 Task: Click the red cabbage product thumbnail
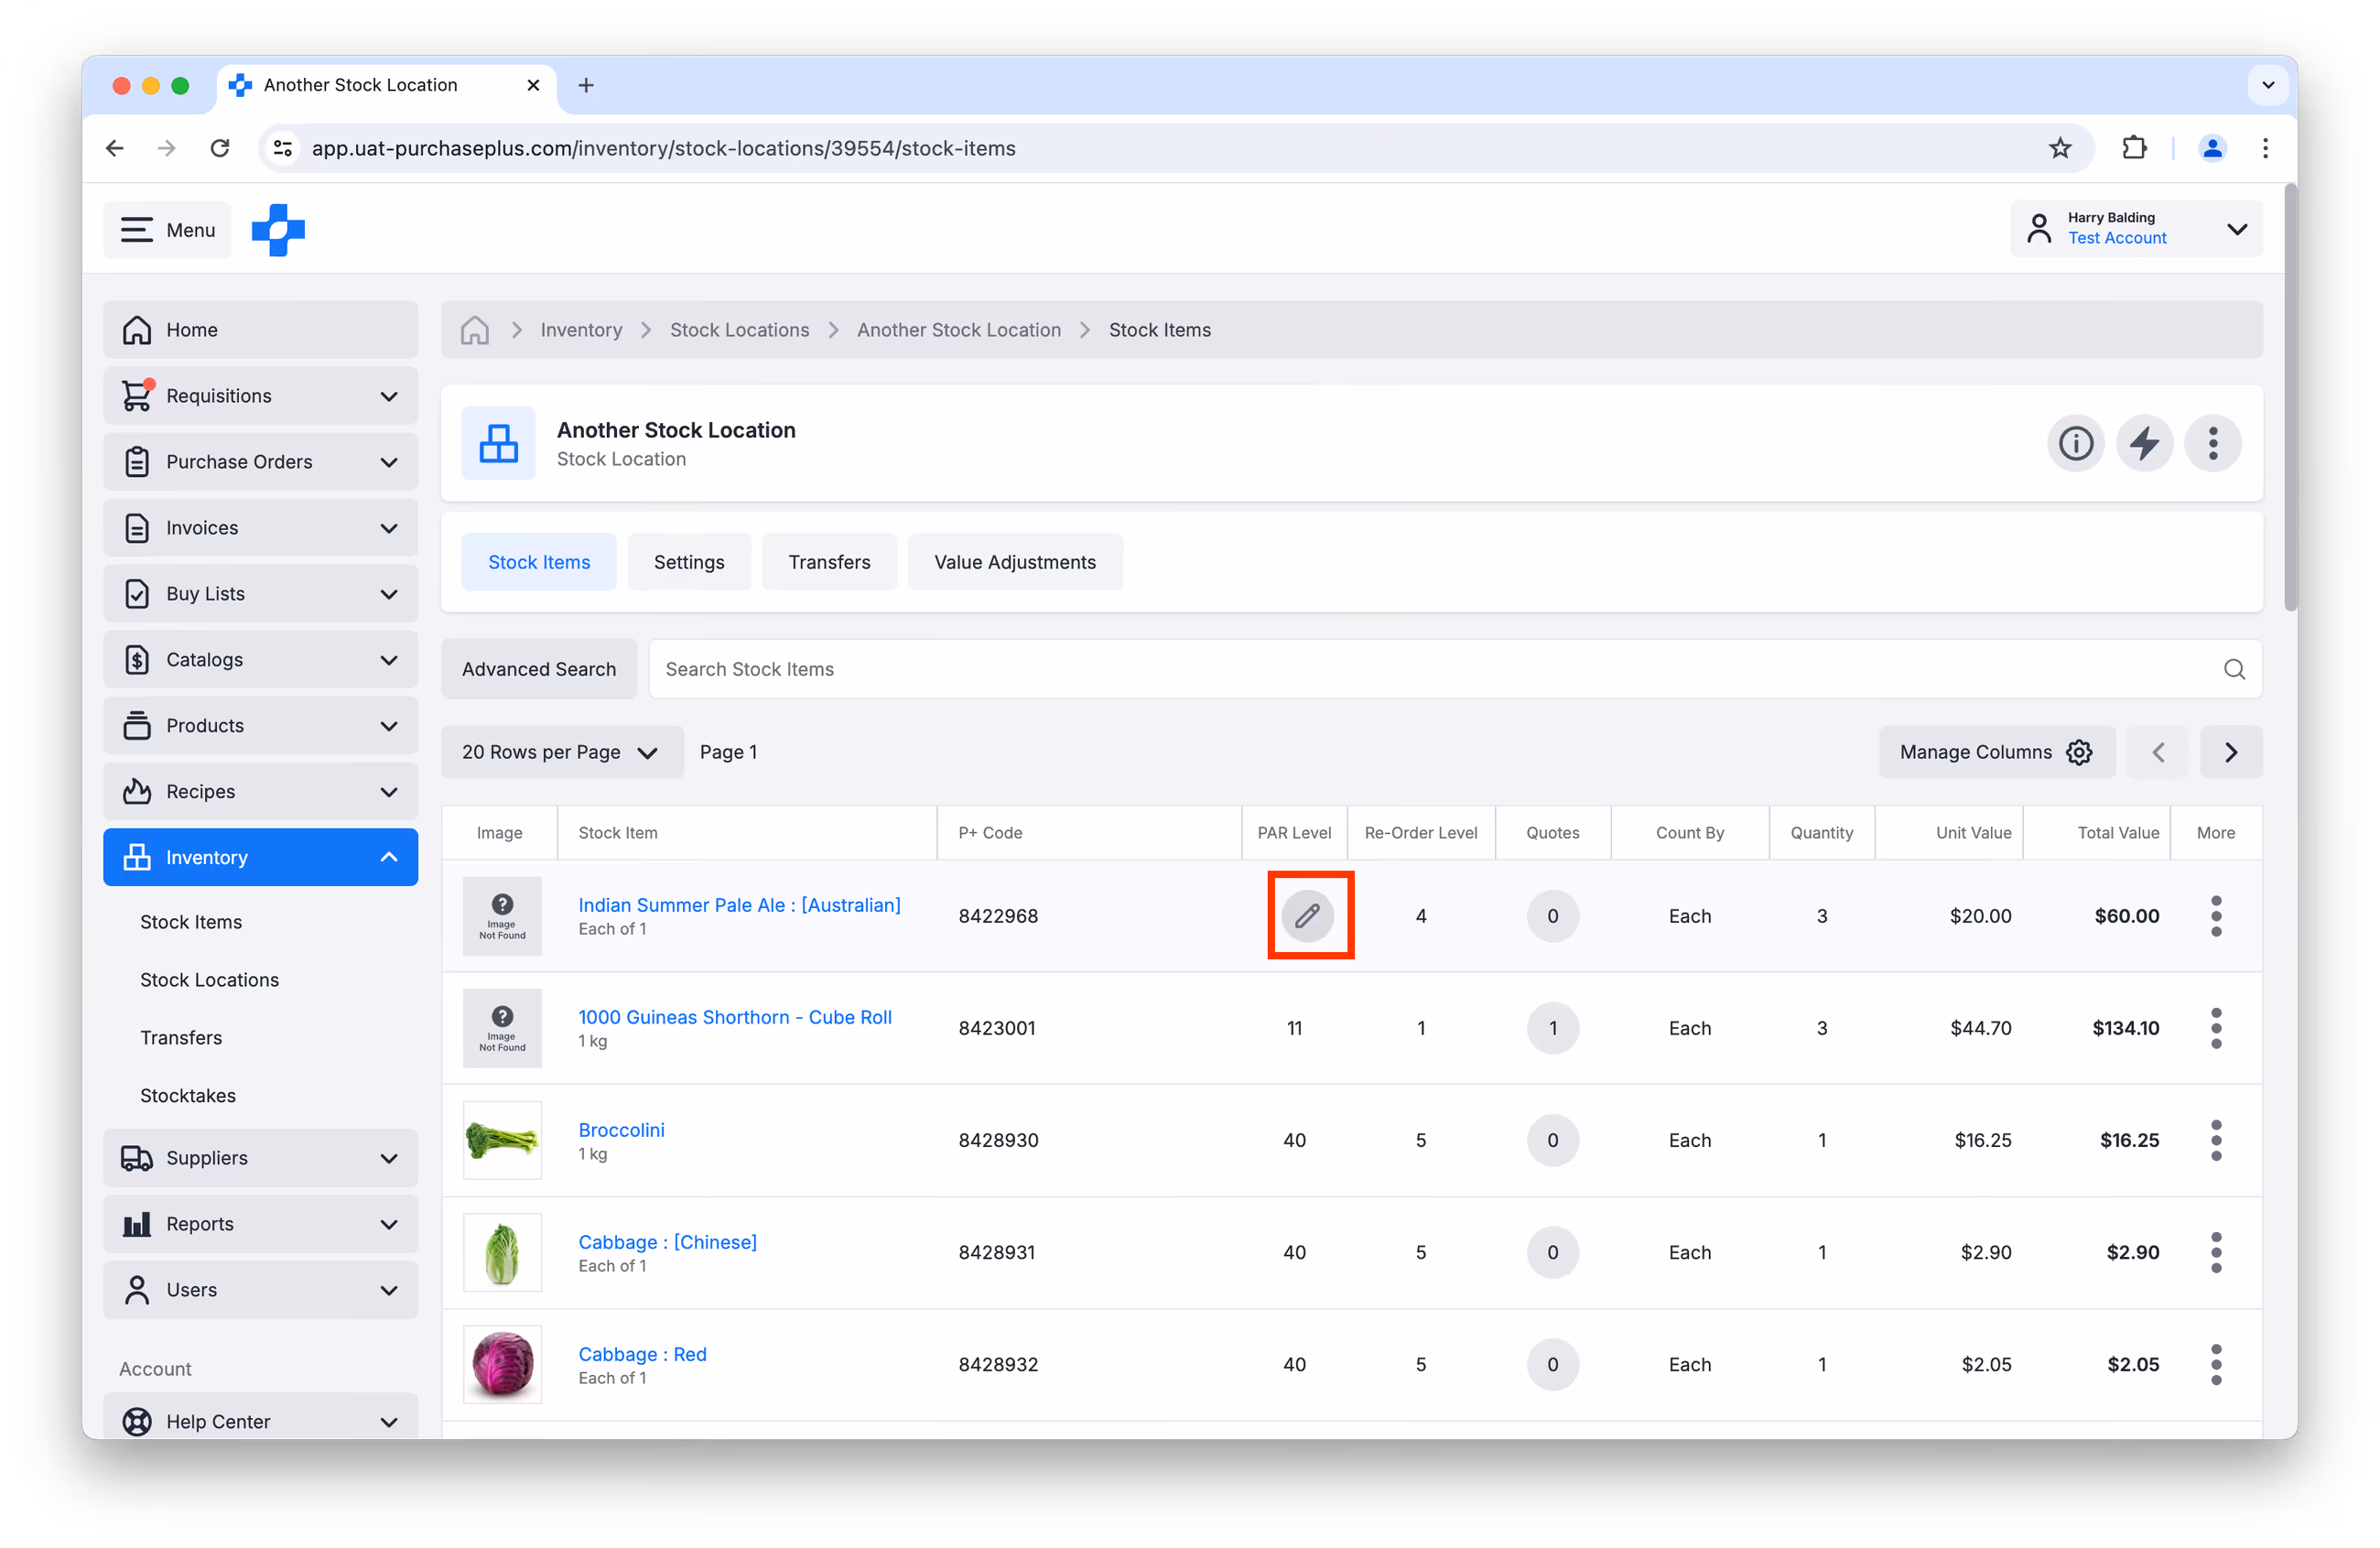point(502,1364)
